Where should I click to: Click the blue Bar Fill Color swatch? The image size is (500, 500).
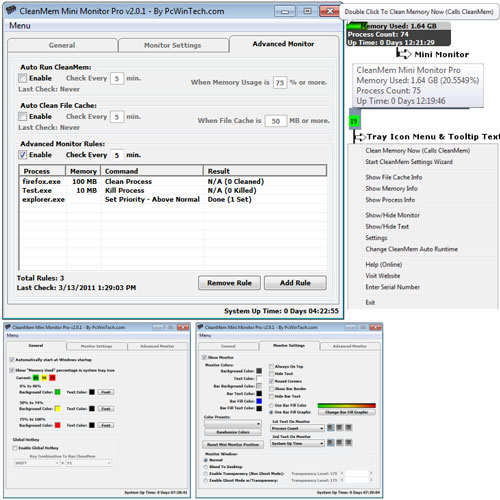[259, 401]
